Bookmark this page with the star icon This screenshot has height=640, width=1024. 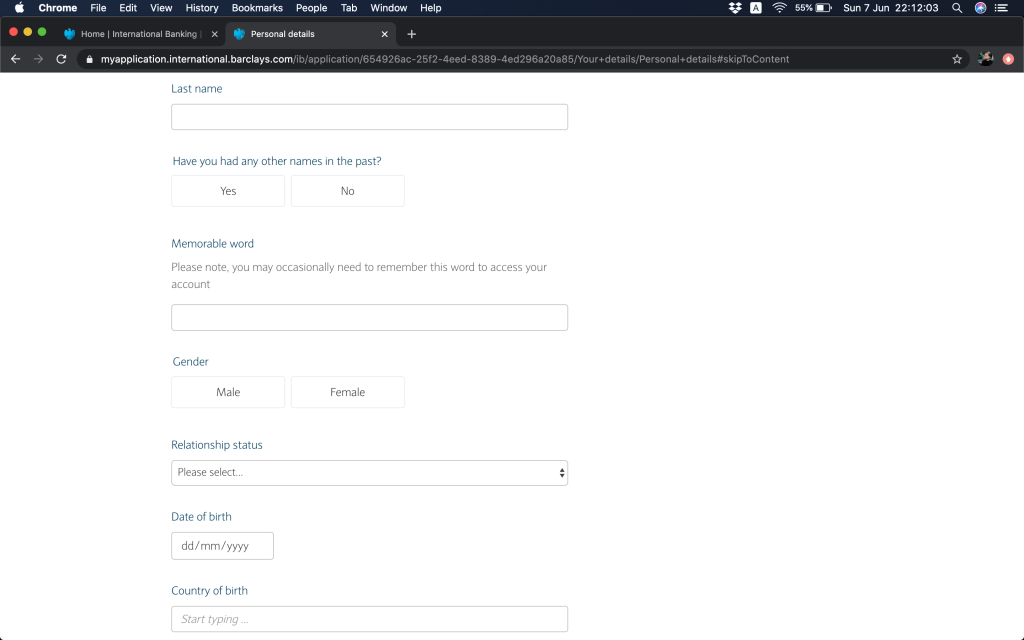pos(957,59)
